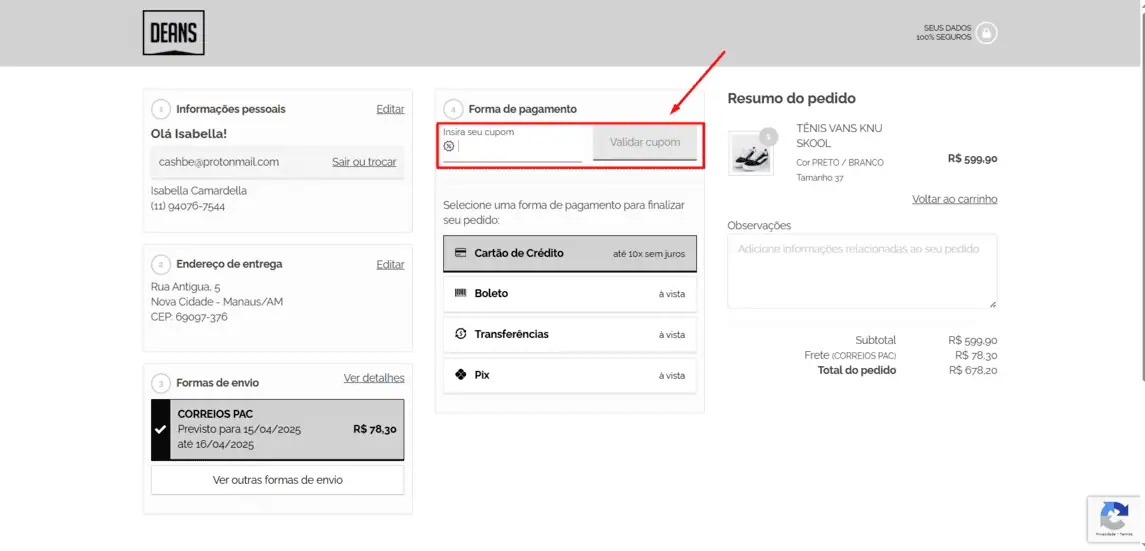Click the Vans sneaker product thumbnail
Viewport: 1145px width, 551px height.
coord(751,153)
